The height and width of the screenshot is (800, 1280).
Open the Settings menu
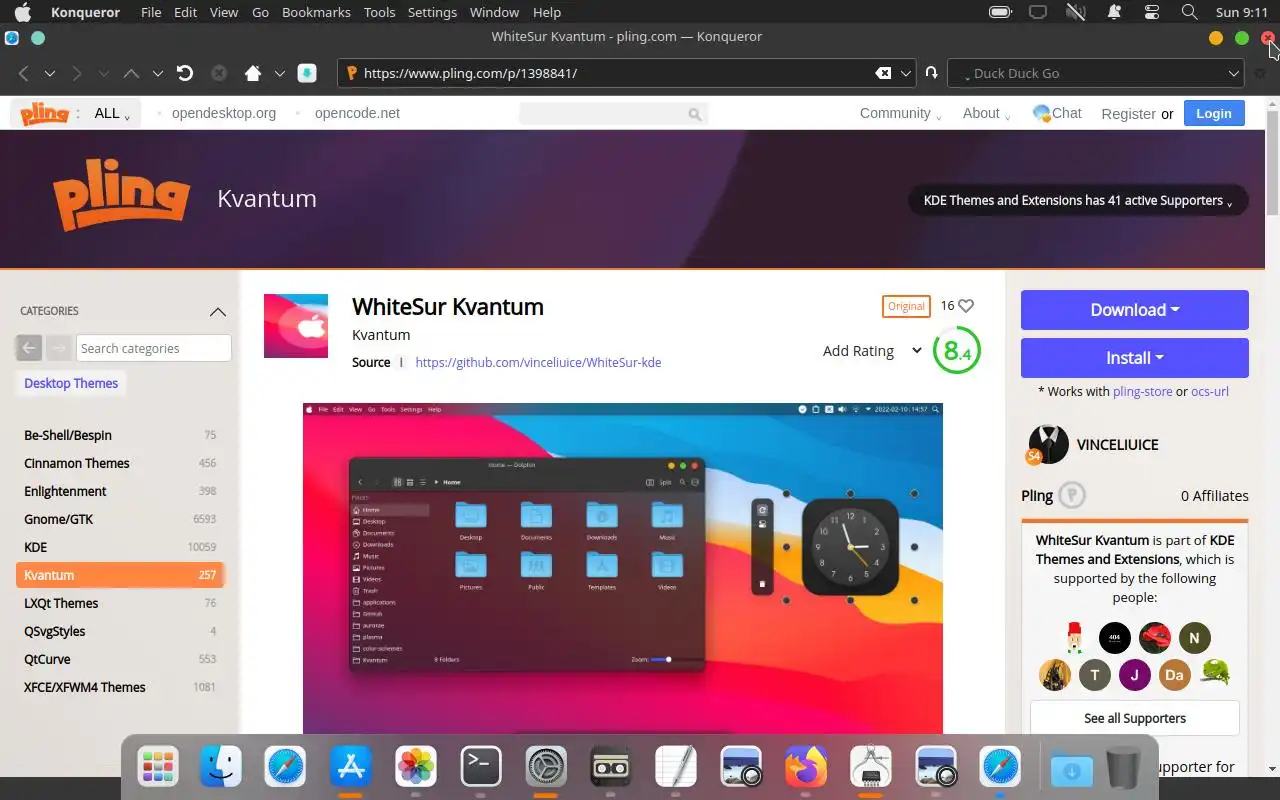pyautogui.click(x=432, y=12)
